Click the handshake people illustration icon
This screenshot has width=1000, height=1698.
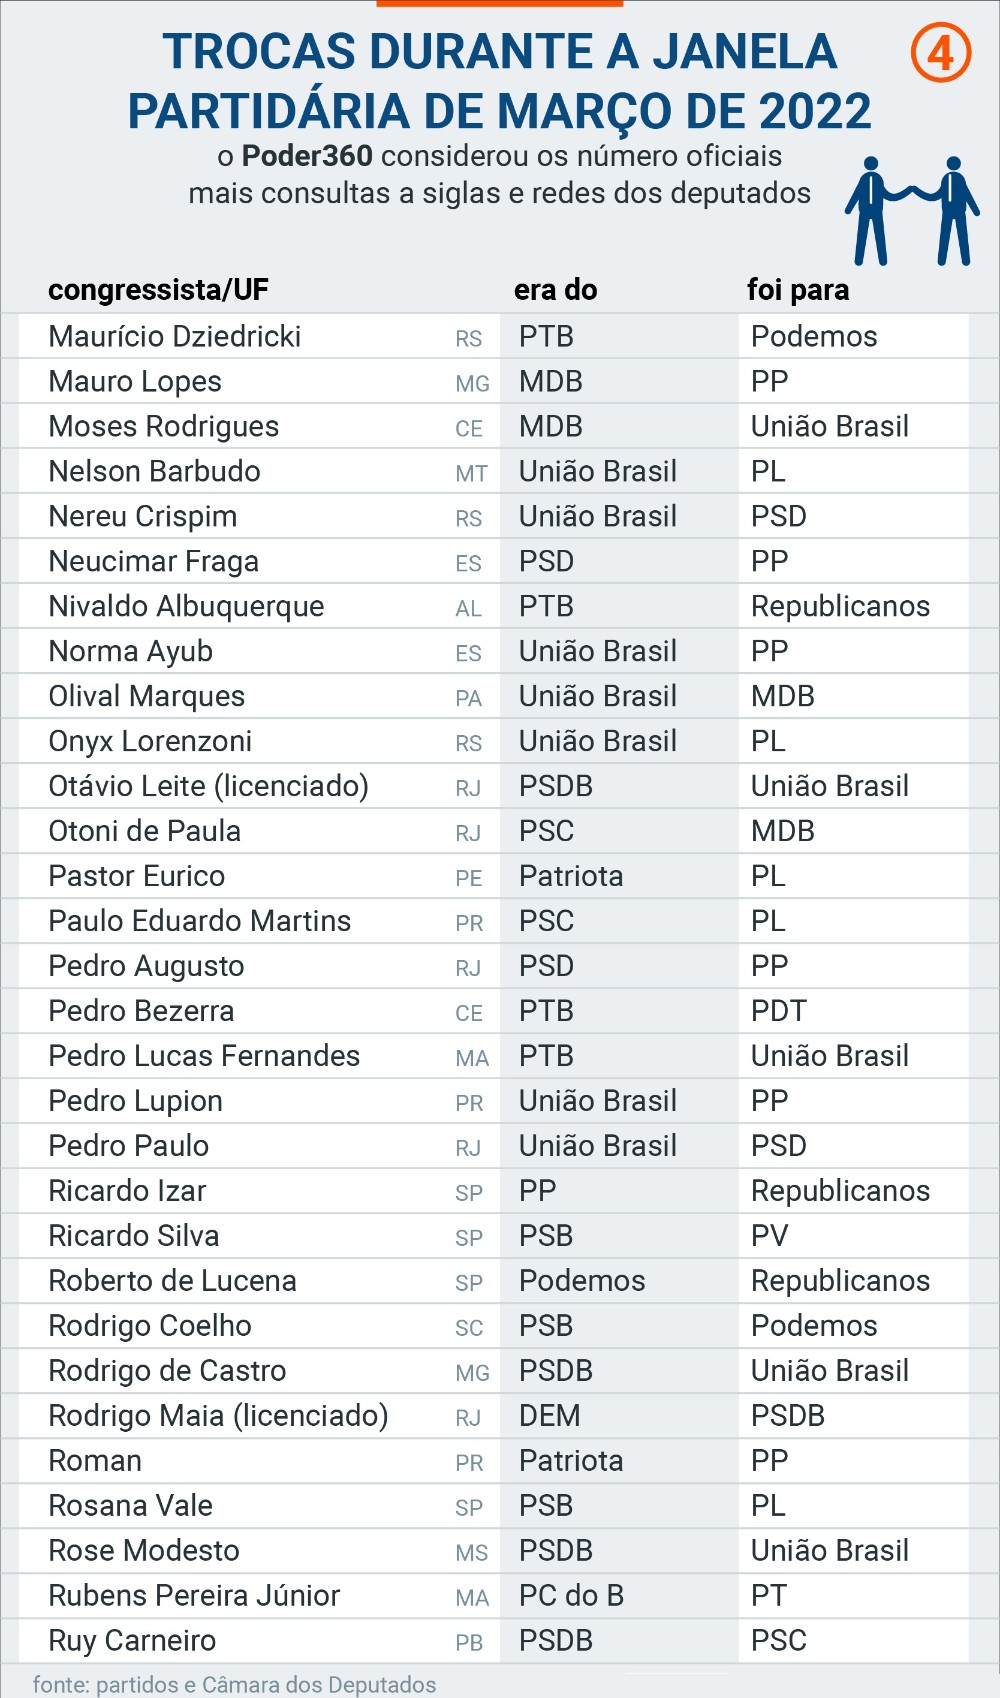point(911,210)
